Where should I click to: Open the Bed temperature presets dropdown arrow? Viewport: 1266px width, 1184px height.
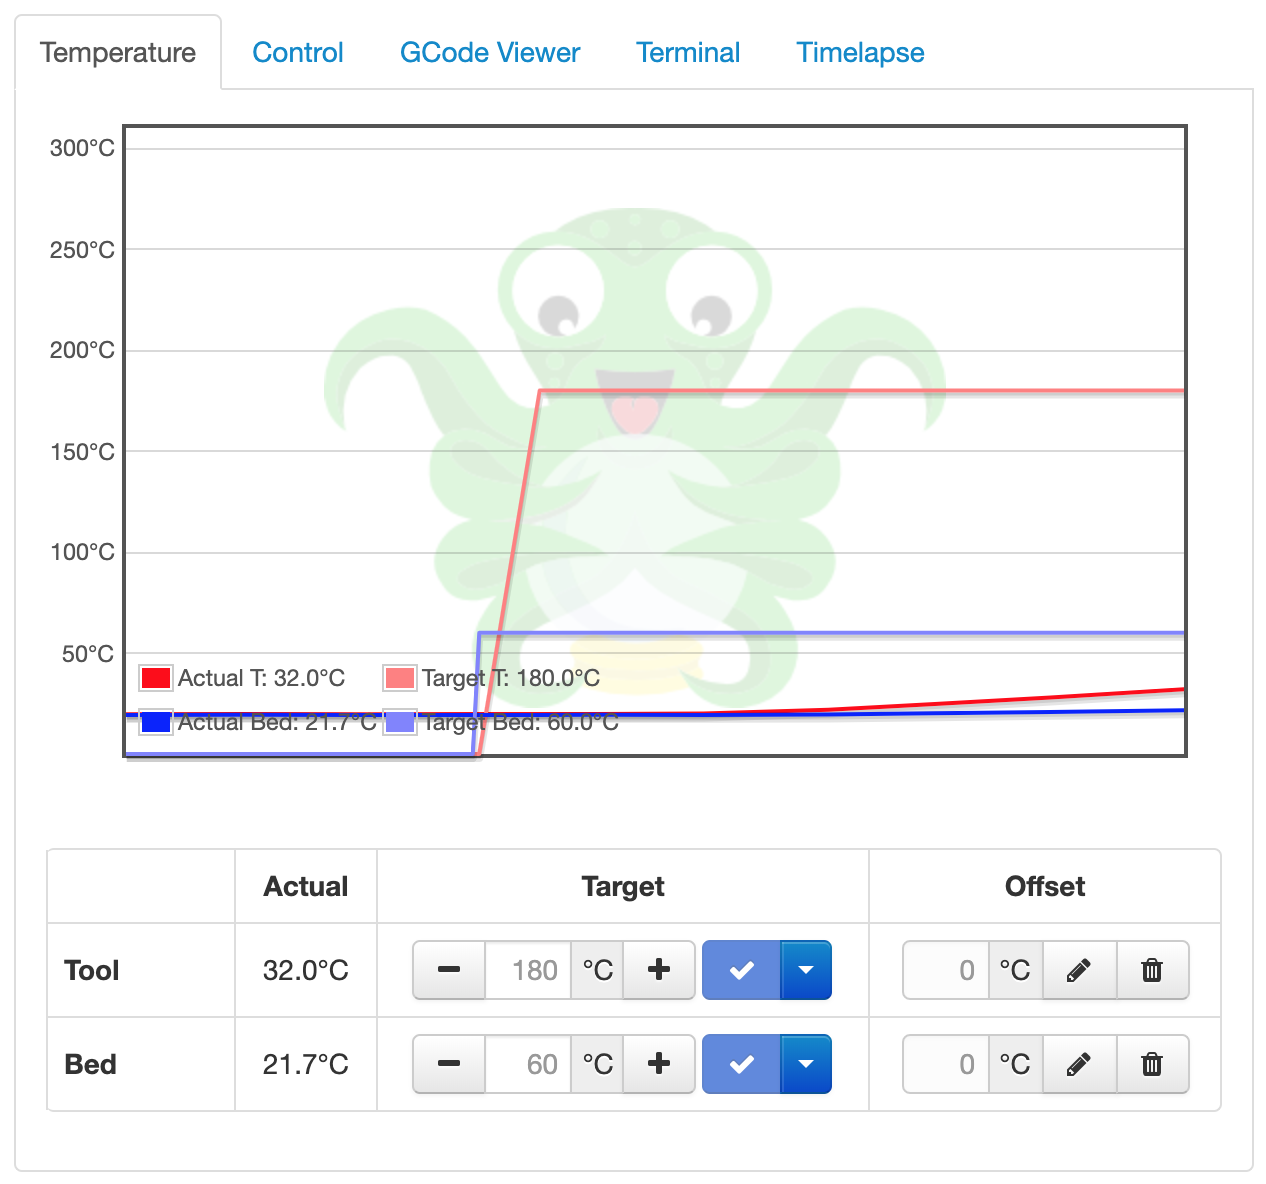806,1064
